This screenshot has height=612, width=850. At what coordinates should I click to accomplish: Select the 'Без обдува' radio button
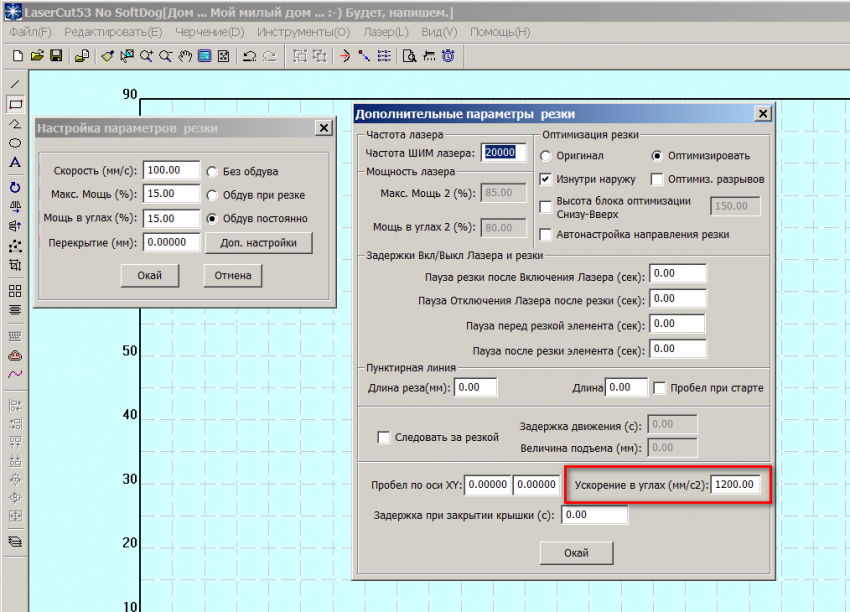point(212,171)
